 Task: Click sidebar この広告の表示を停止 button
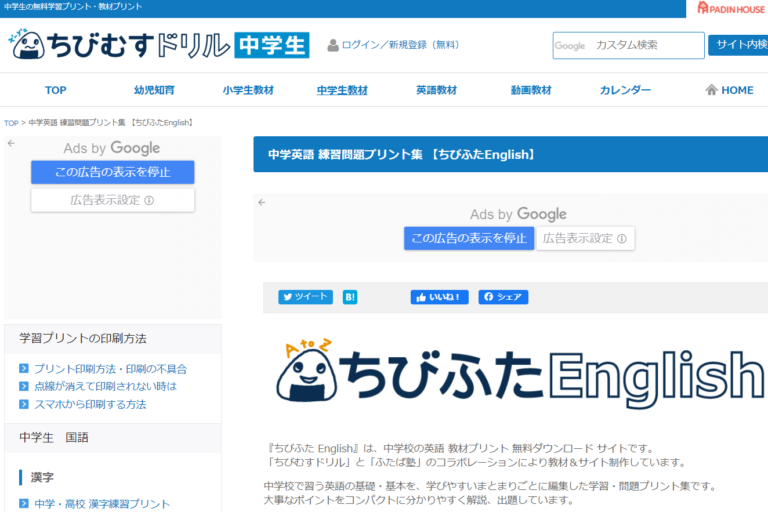point(113,172)
